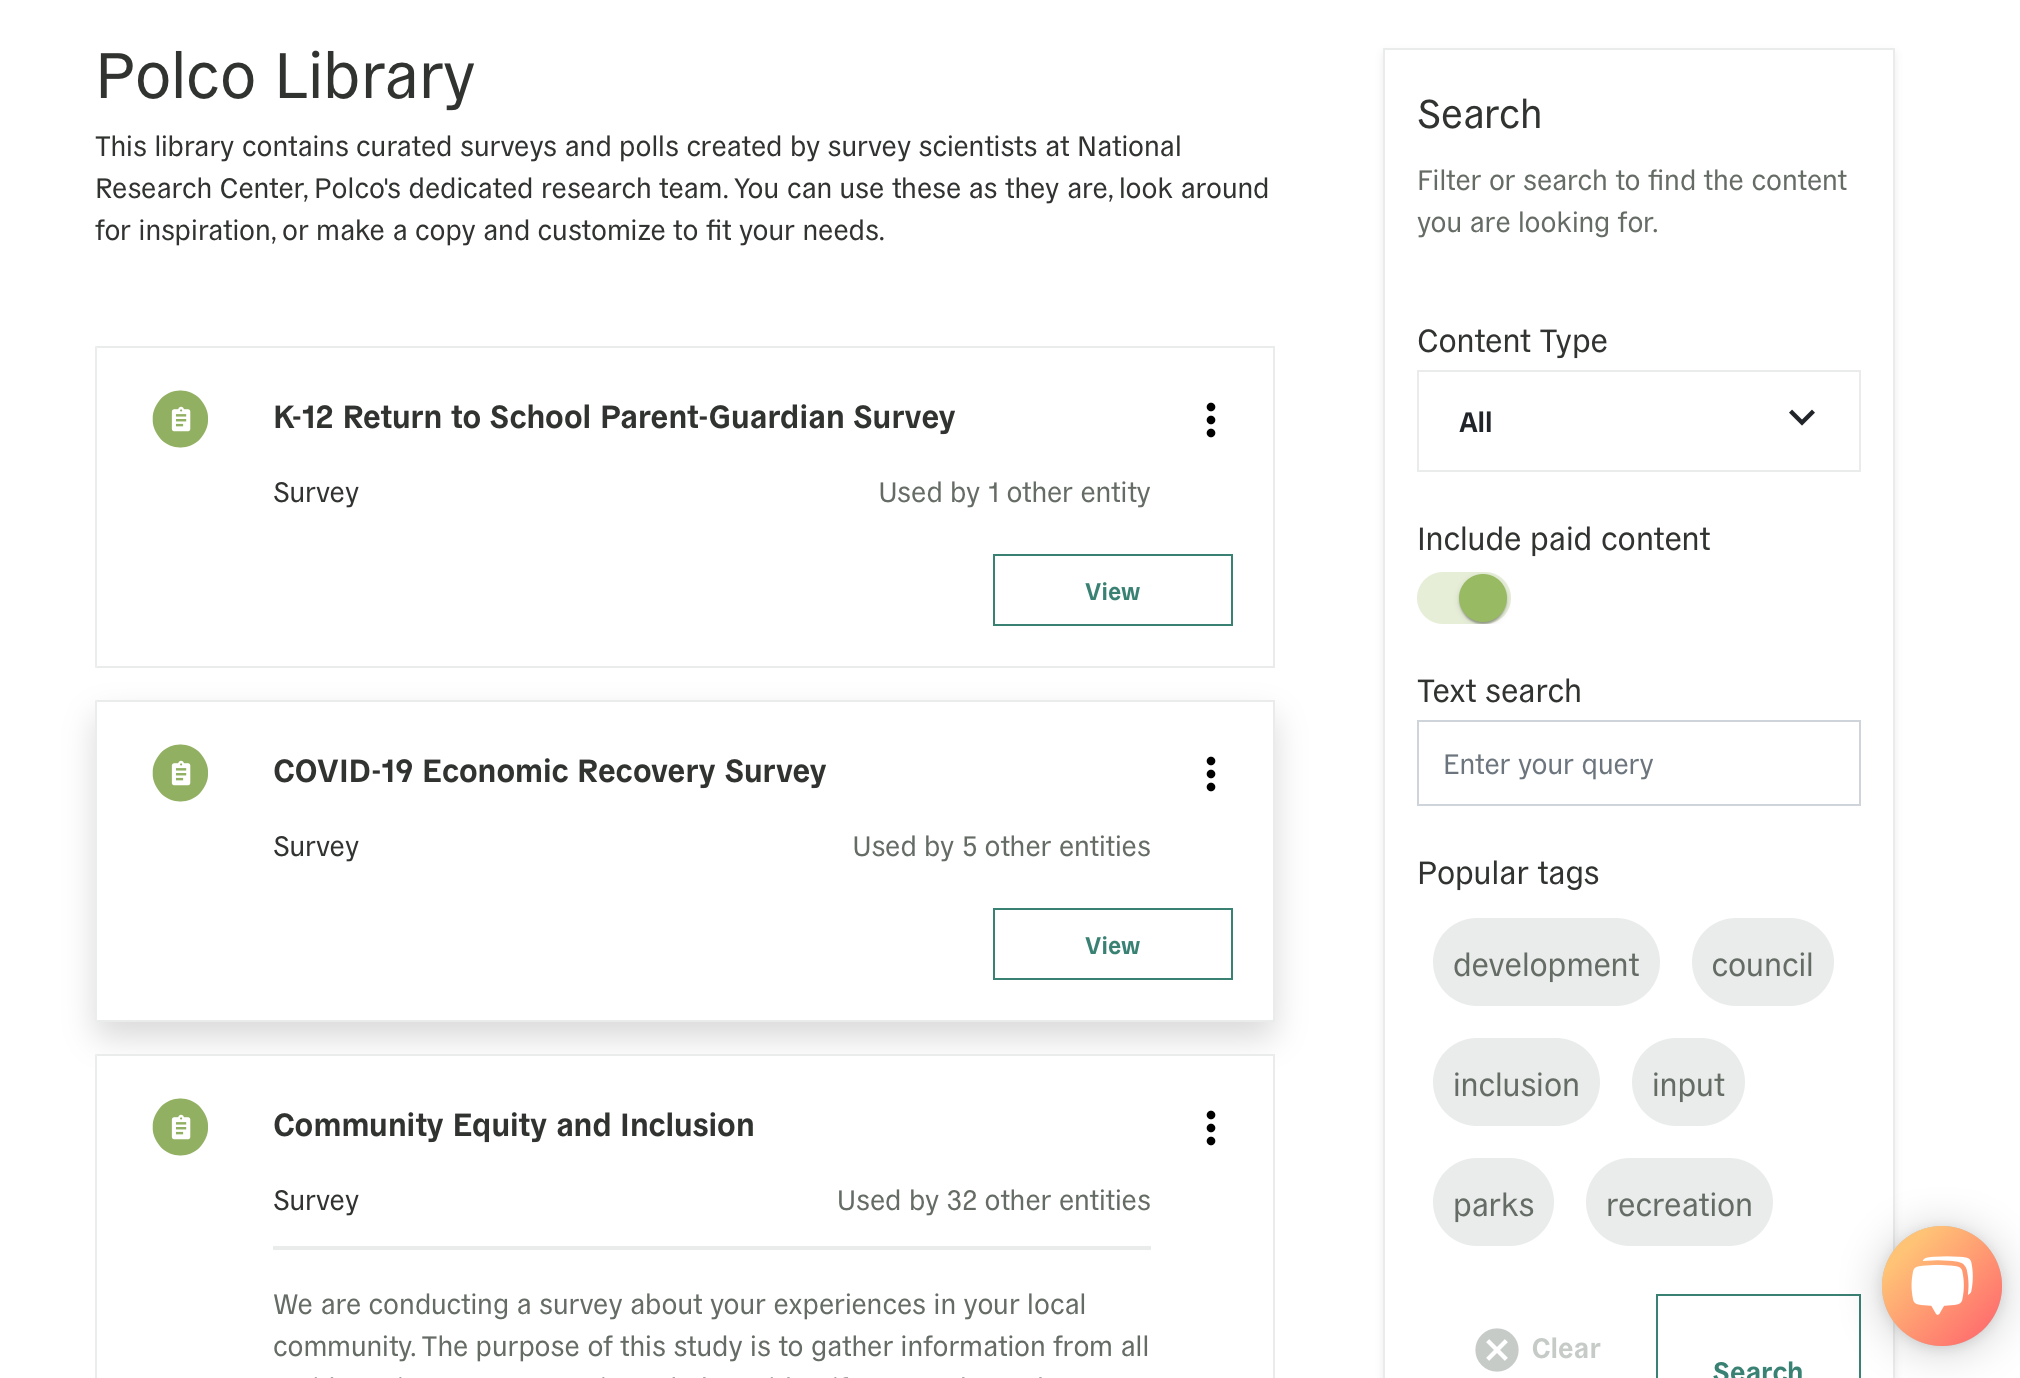The height and width of the screenshot is (1378, 2020).
Task: Open the three-dot menu for K-12 Return to School survey
Action: coord(1211,420)
